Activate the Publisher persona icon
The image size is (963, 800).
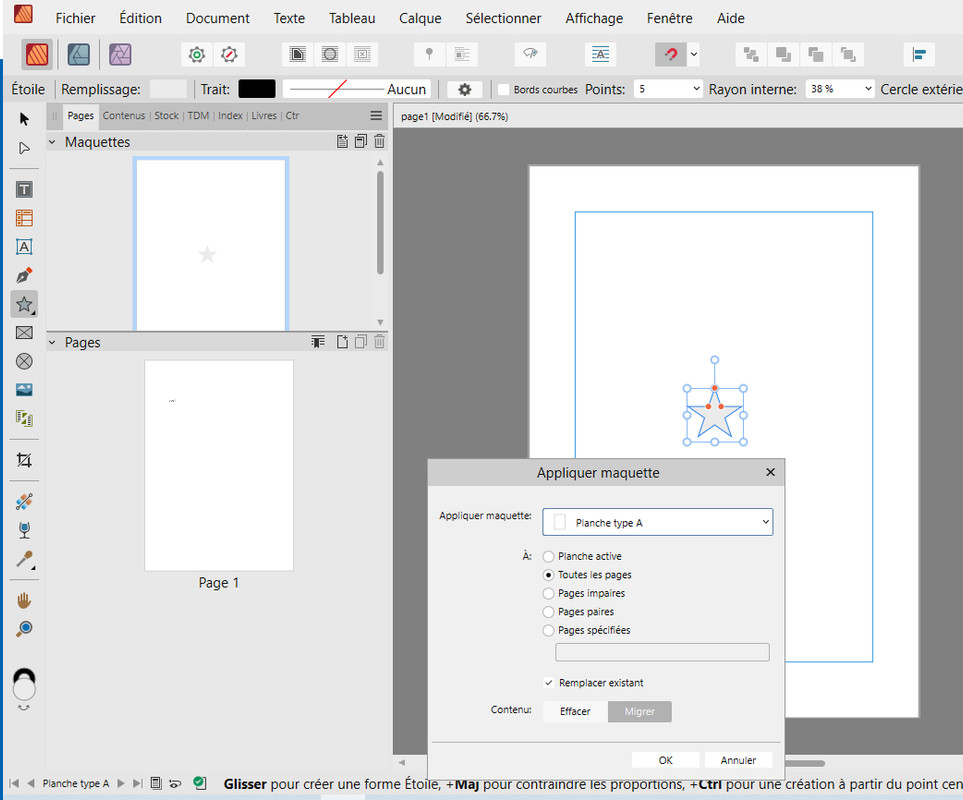[x=37, y=54]
